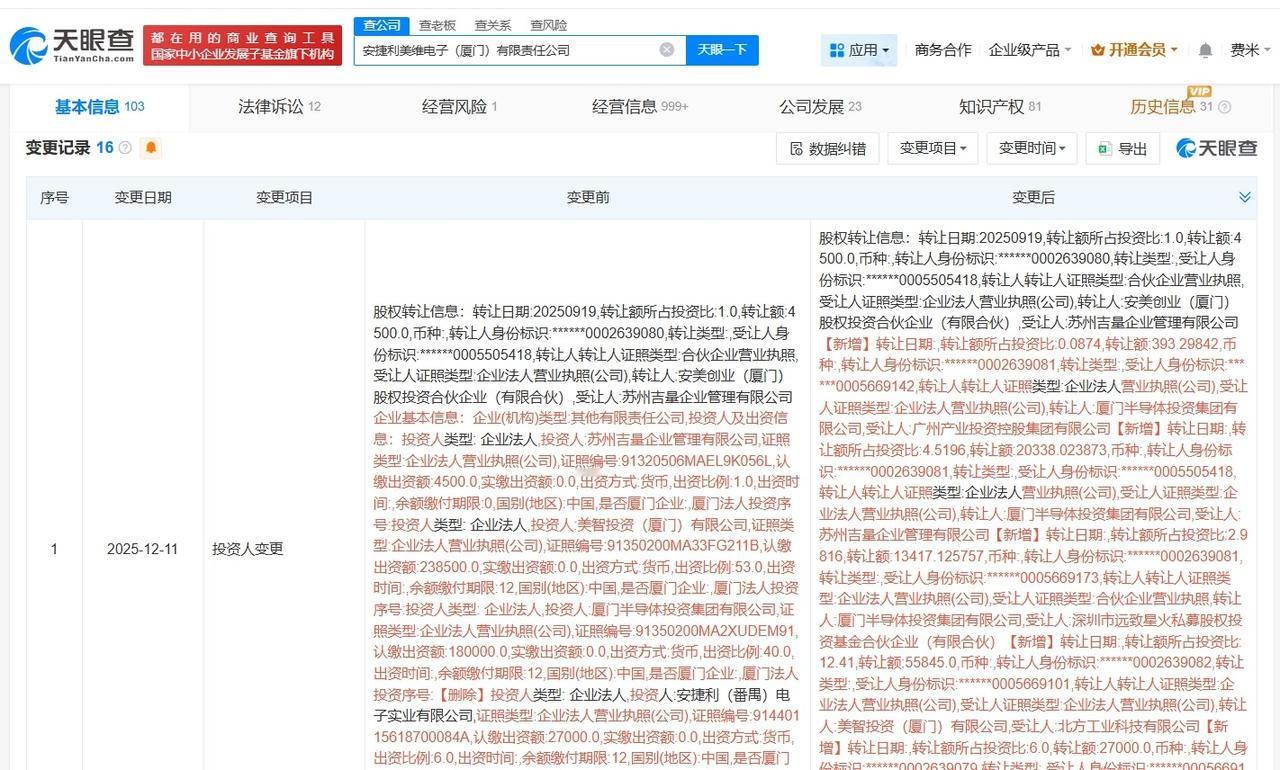Open the 变更时间 filter dropdown
The width and height of the screenshot is (1280, 770).
point(1032,148)
